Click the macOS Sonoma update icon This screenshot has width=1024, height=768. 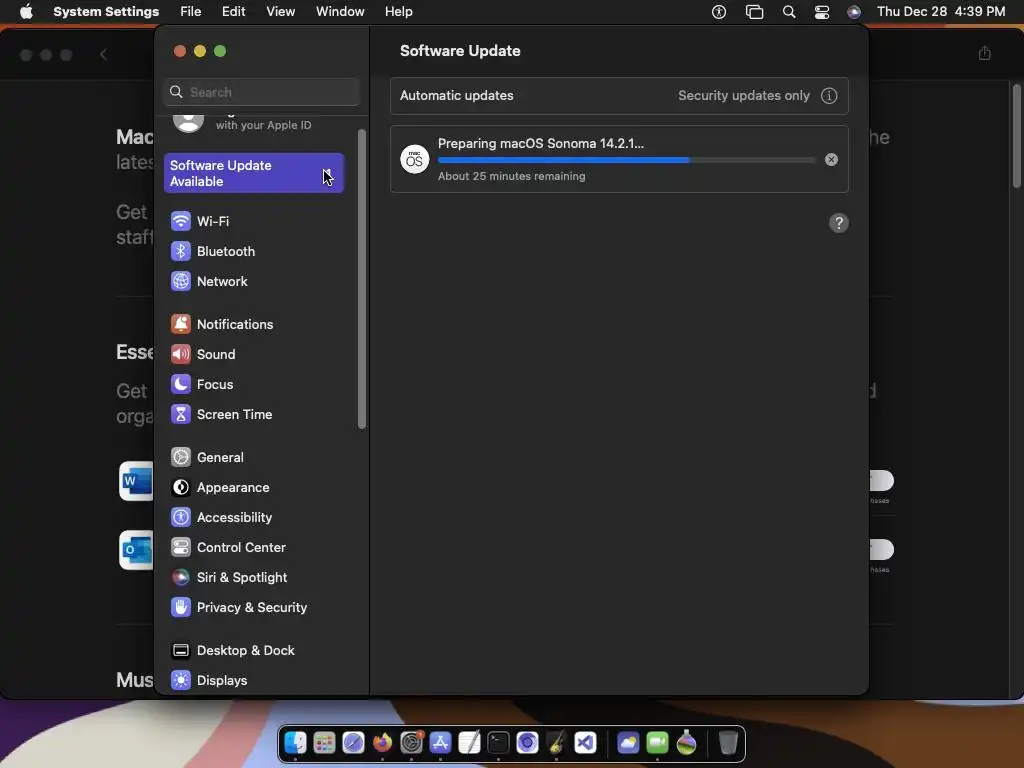tap(415, 160)
